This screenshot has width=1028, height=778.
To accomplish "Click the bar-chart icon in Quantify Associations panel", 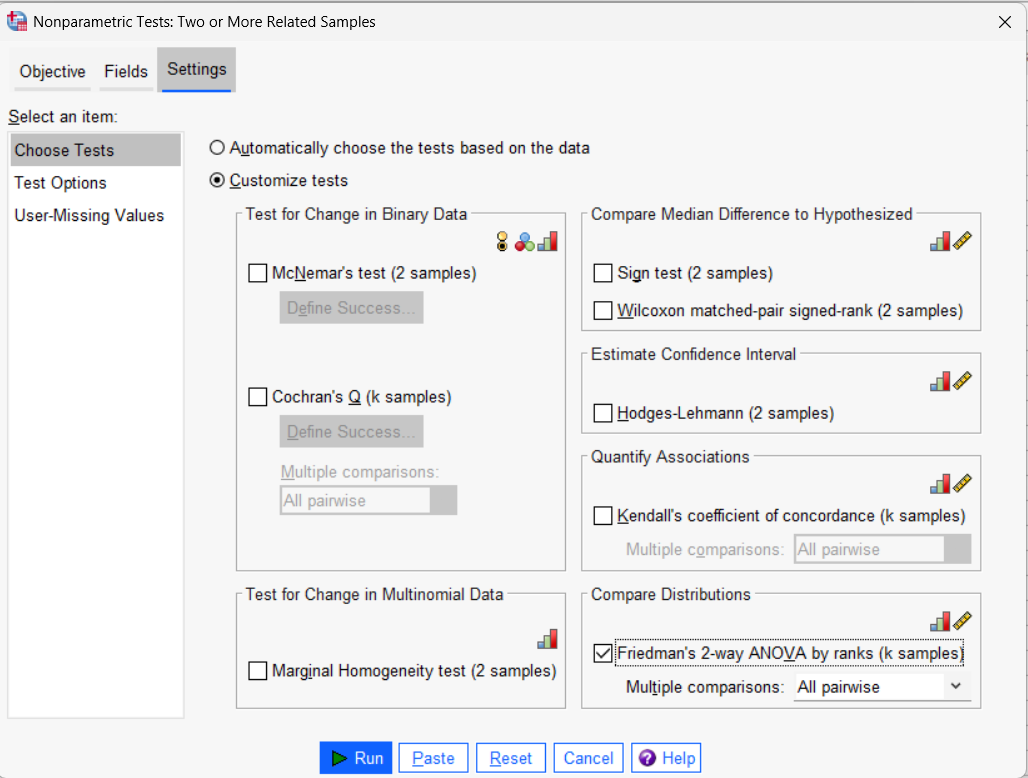I will (x=941, y=483).
